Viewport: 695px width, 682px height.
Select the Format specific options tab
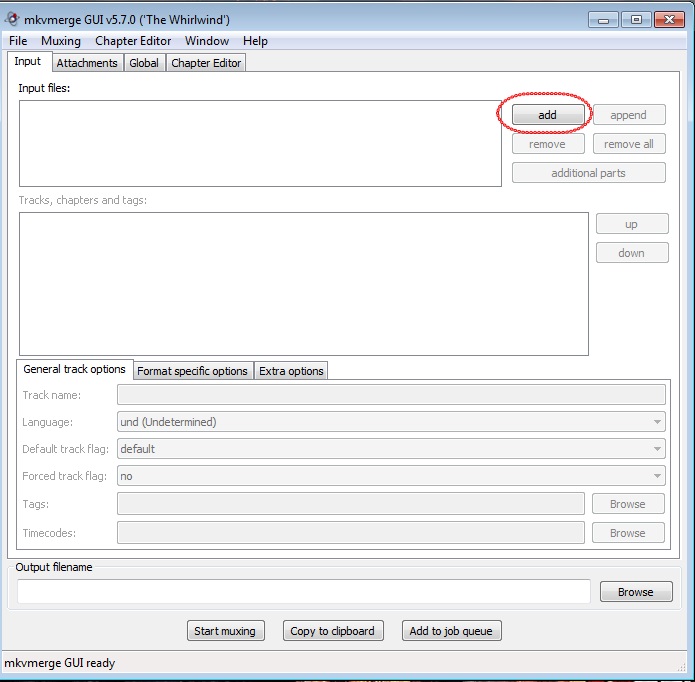[x=193, y=371]
